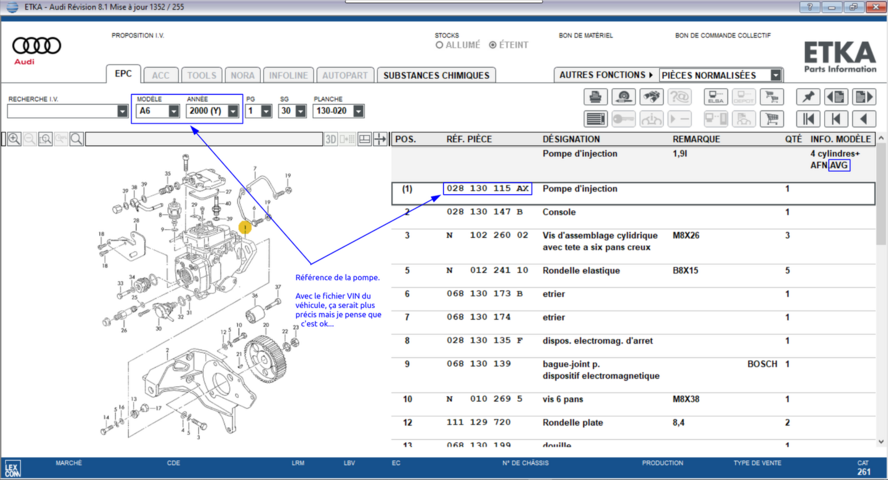Open the MODÈLE A6 dropdown
This screenshot has height=480, width=888.
point(174,112)
